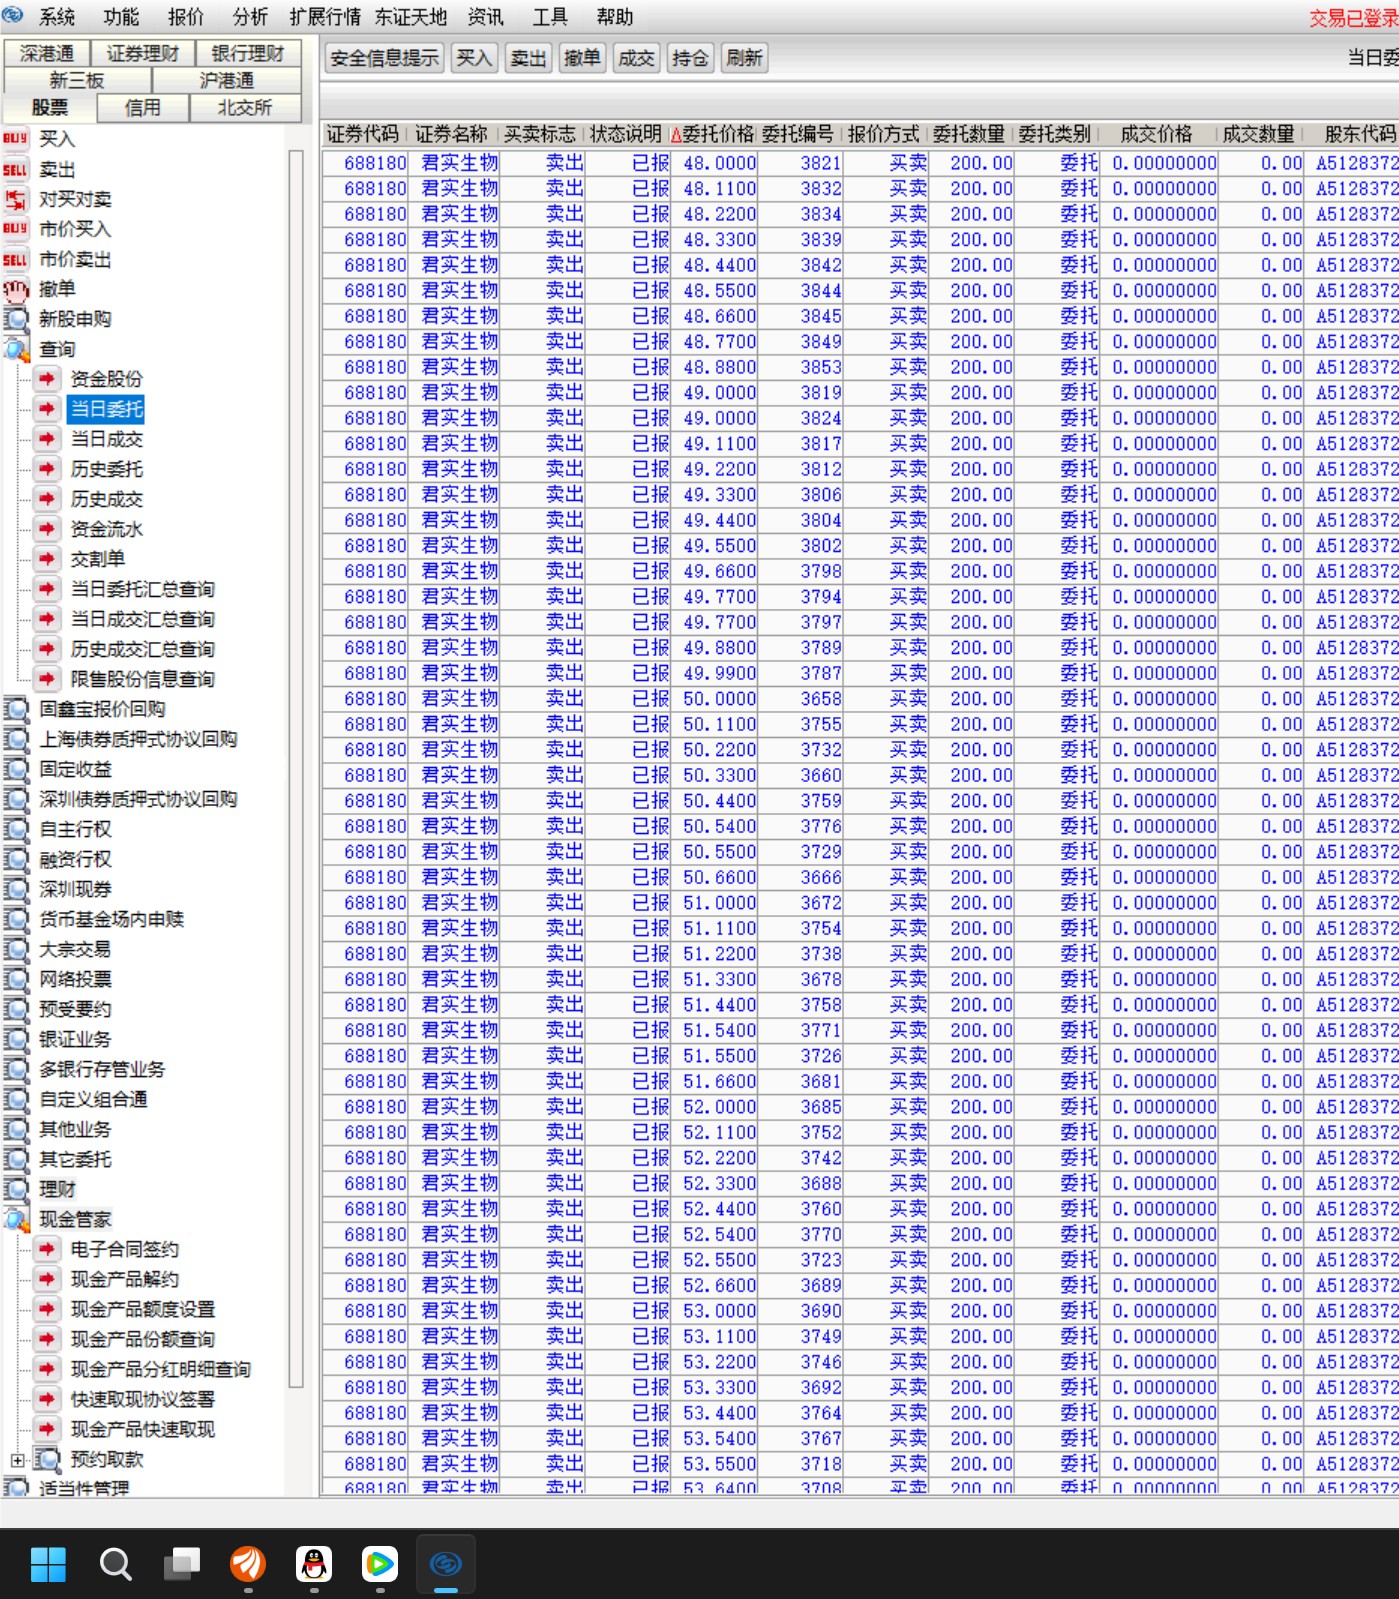Open the 系统 menu
The image size is (1399, 1599).
click(x=57, y=17)
